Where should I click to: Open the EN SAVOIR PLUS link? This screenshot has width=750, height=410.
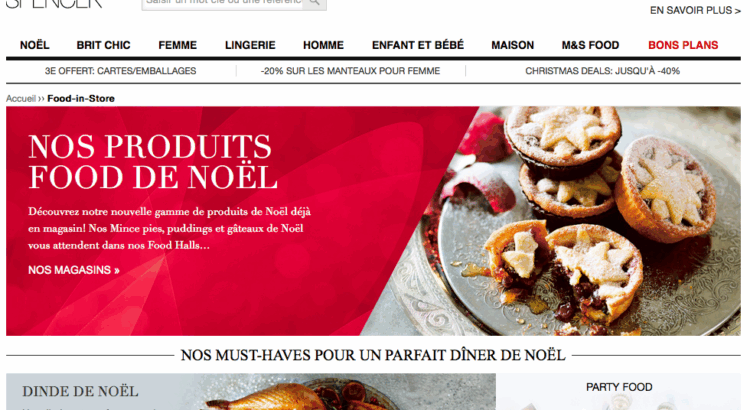coord(695,11)
